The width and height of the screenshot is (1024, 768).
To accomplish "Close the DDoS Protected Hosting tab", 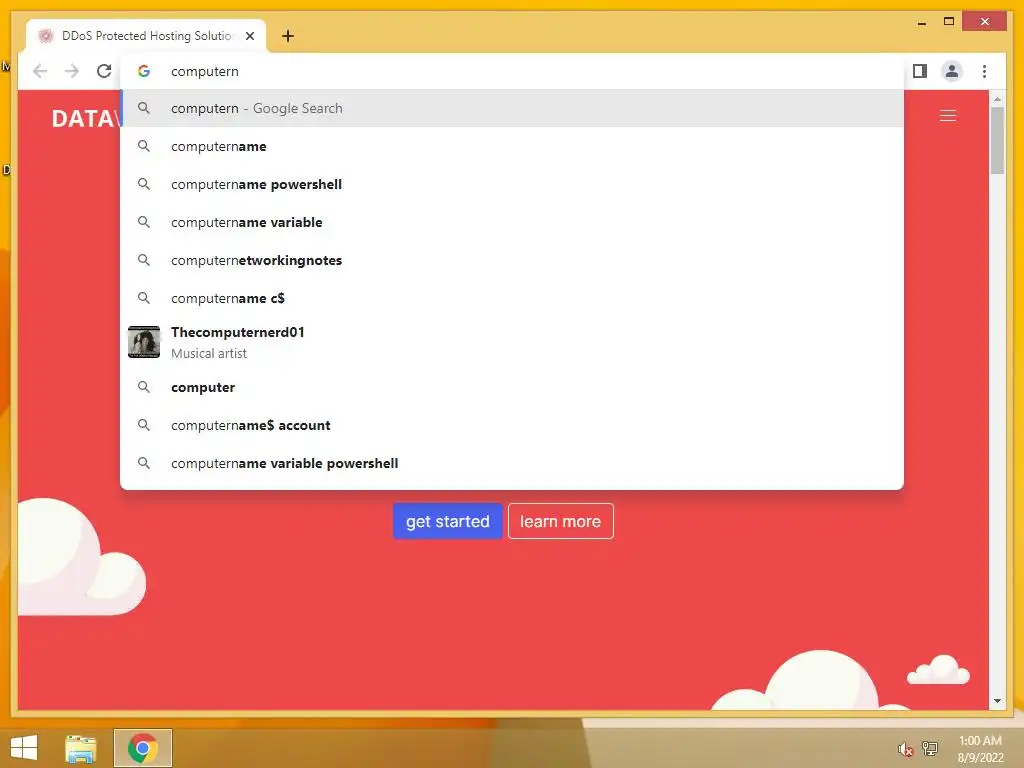I will 249,36.
